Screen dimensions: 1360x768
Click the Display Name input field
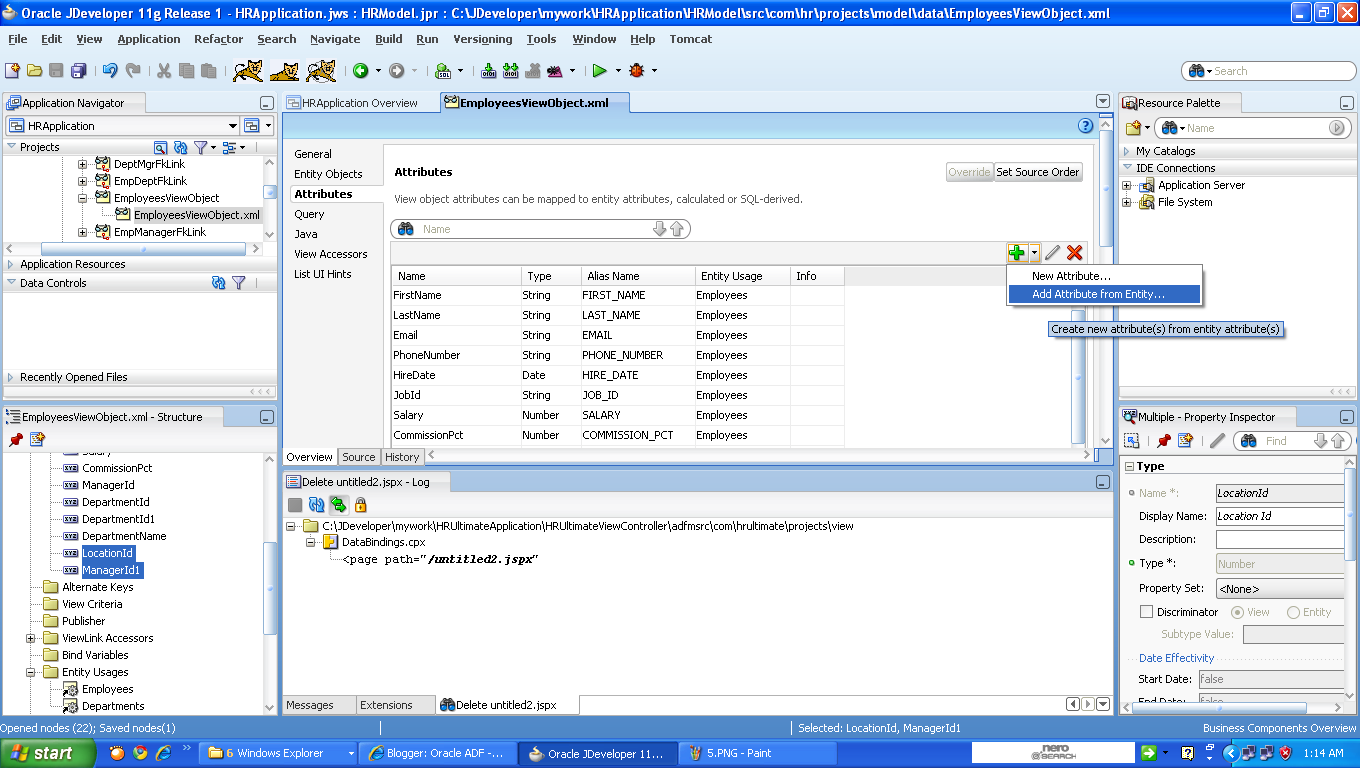pos(1280,516)
